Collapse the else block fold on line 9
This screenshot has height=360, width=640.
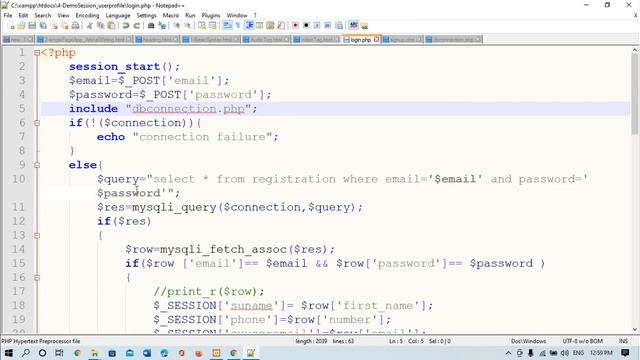coord(37,165)
